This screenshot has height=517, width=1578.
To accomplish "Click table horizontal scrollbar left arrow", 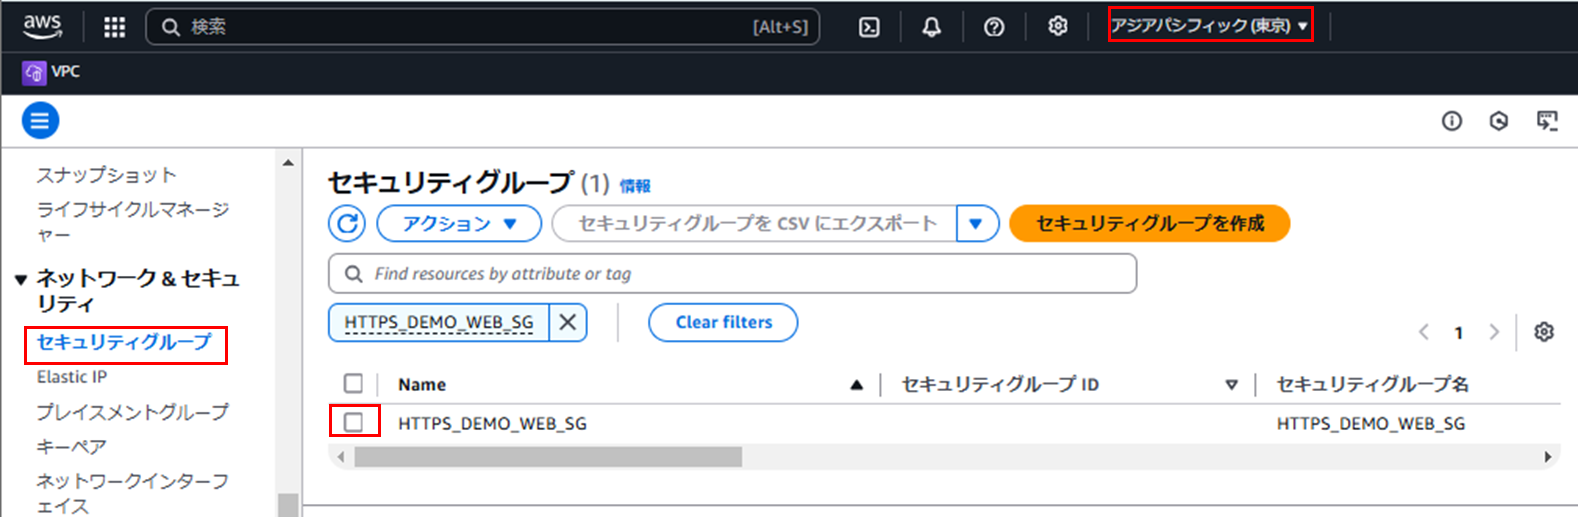I will tap(341, 457).
